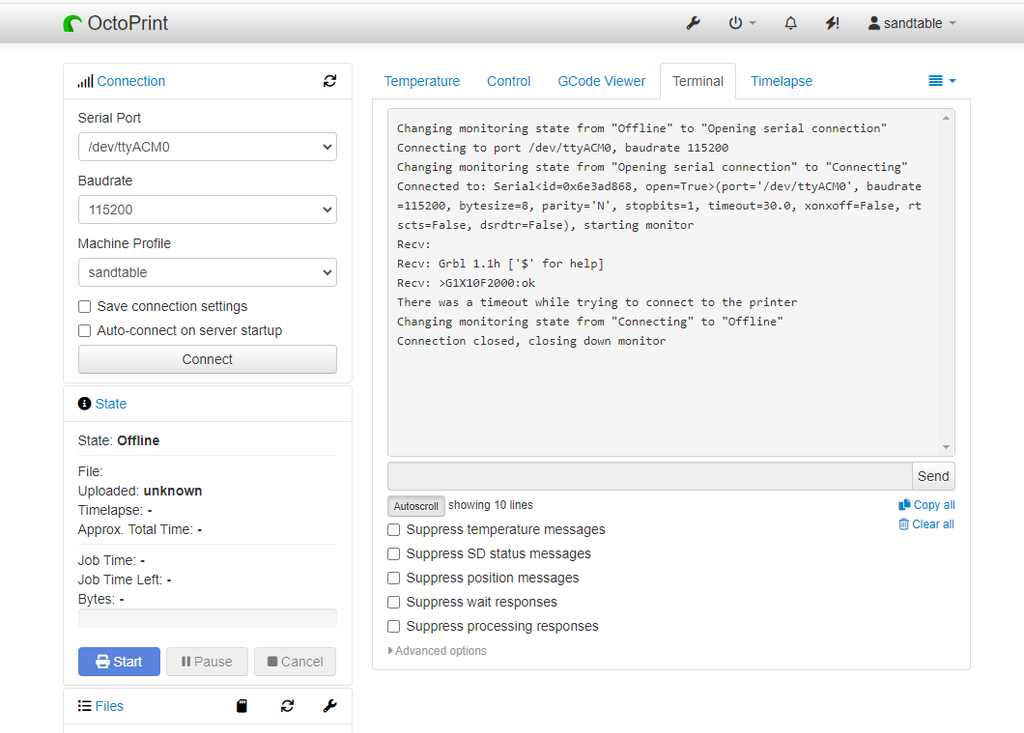Refresh the Files list icon
1024x733 pixels.
pos(287,706)
